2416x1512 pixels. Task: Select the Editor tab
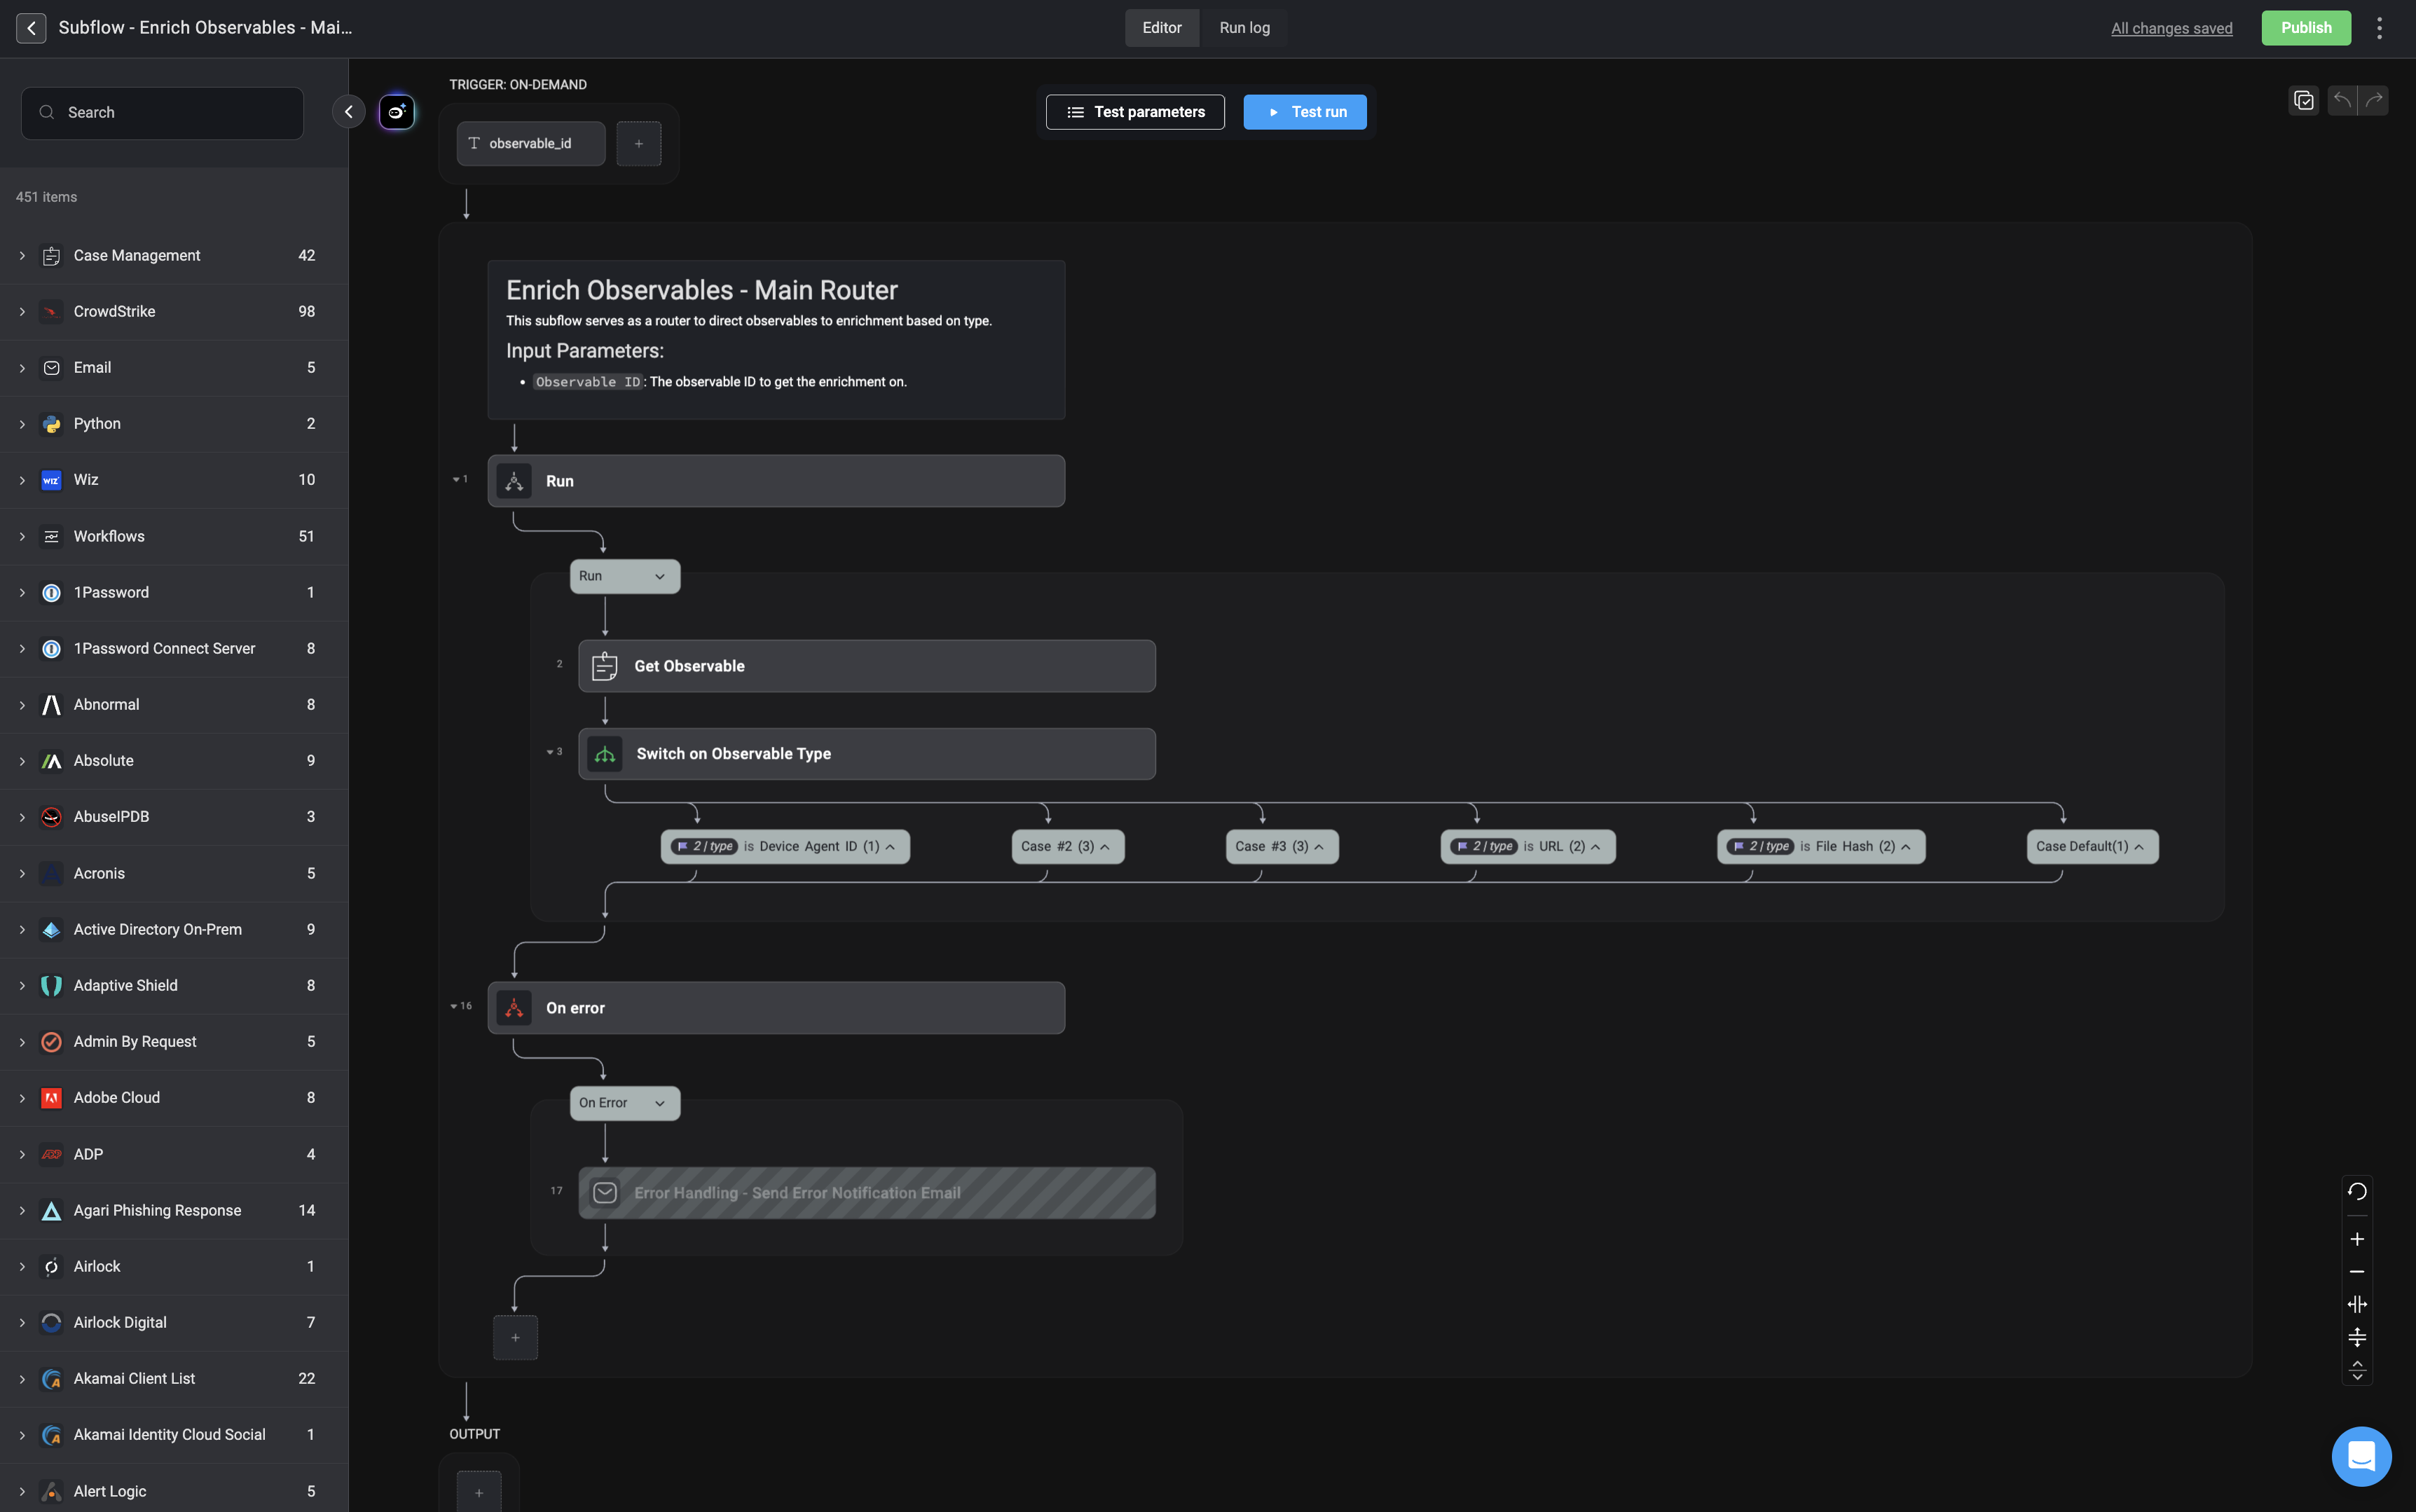click(1161, 28)
